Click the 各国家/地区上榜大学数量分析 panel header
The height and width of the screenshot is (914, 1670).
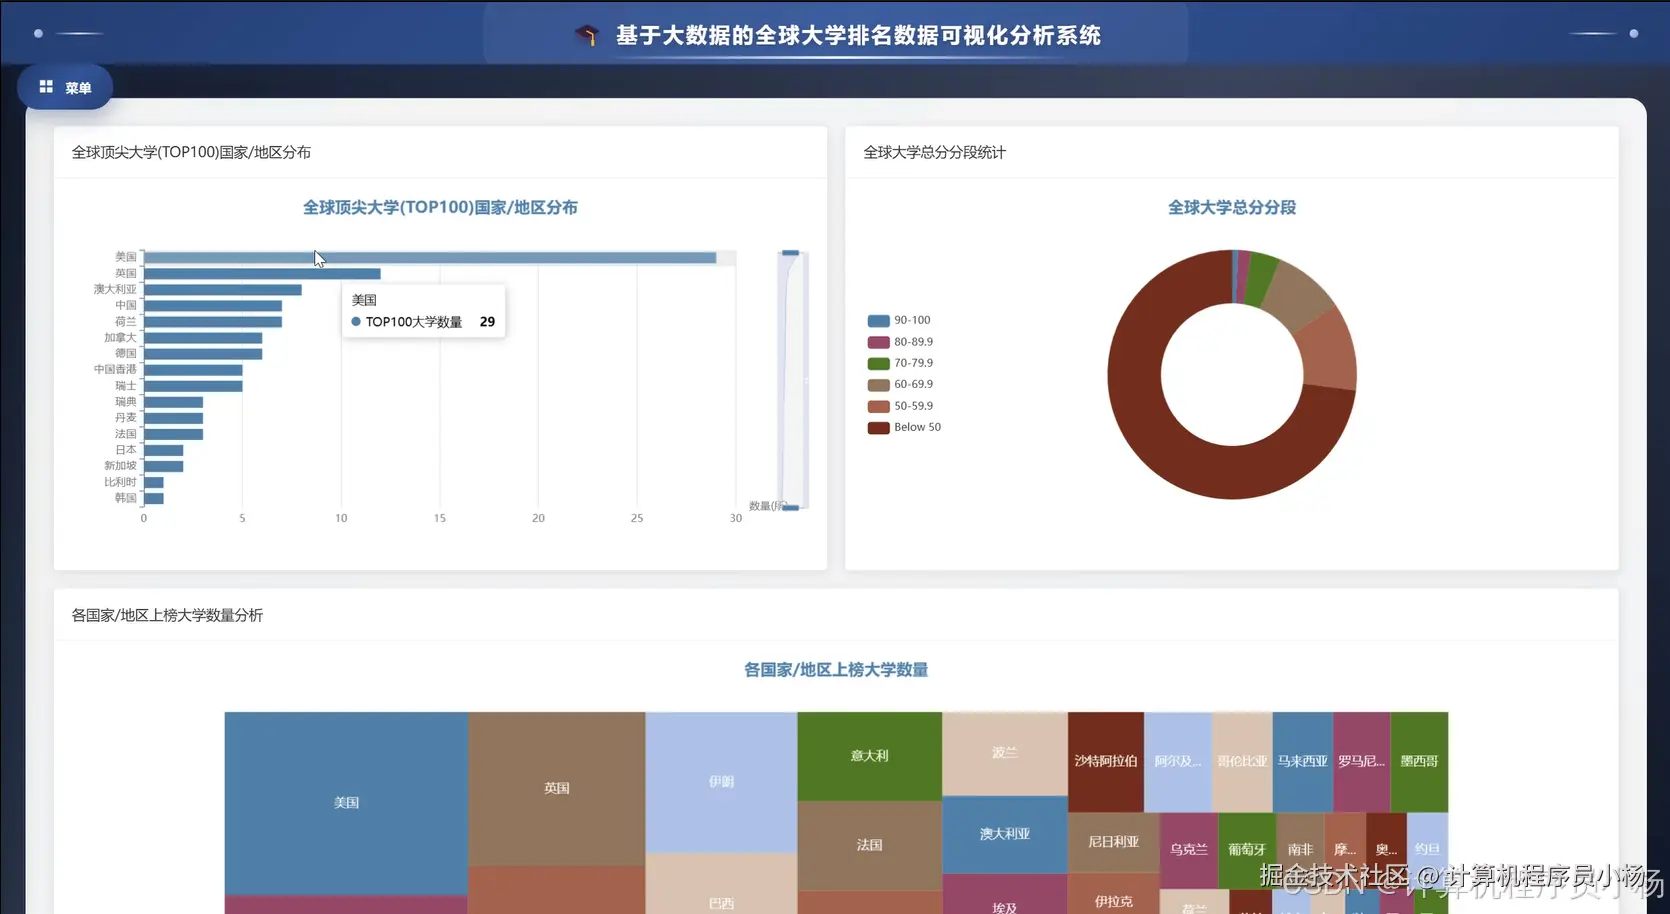167,615
